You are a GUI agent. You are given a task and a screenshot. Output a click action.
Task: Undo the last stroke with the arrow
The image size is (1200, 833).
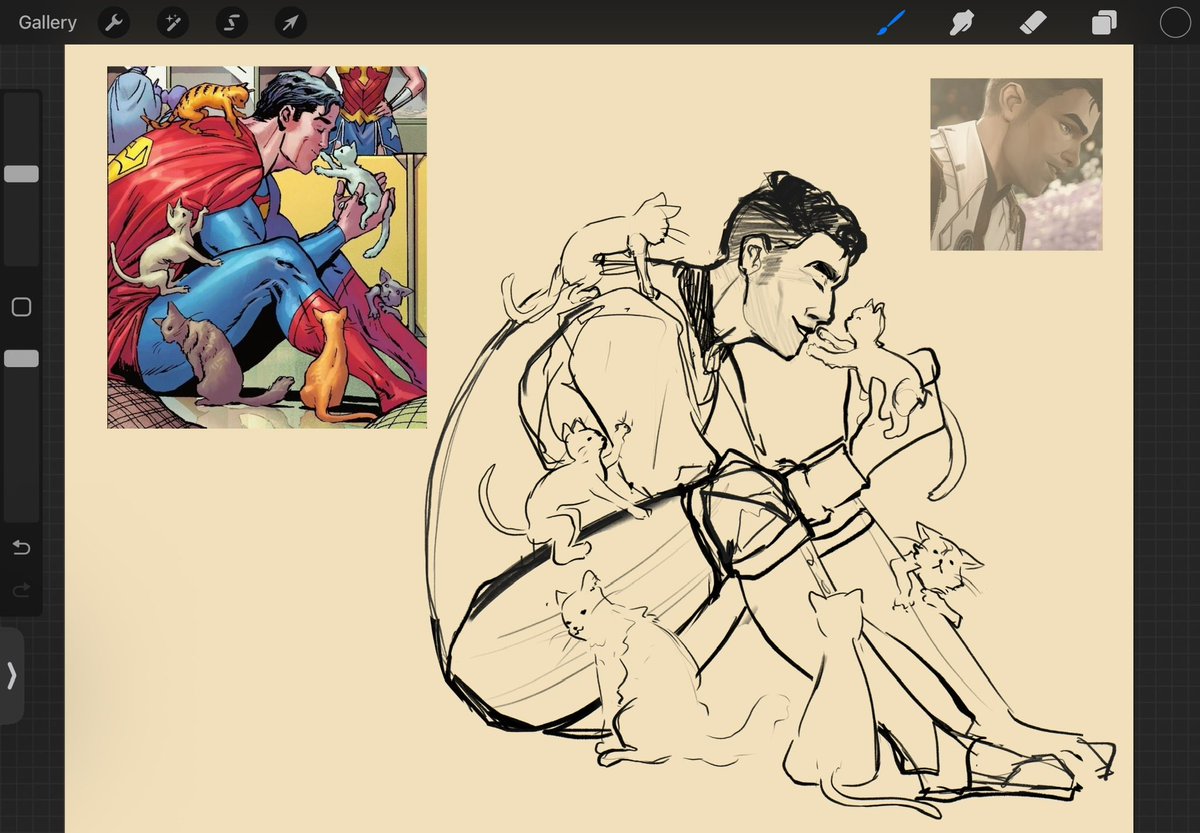[x=21, y=547]
